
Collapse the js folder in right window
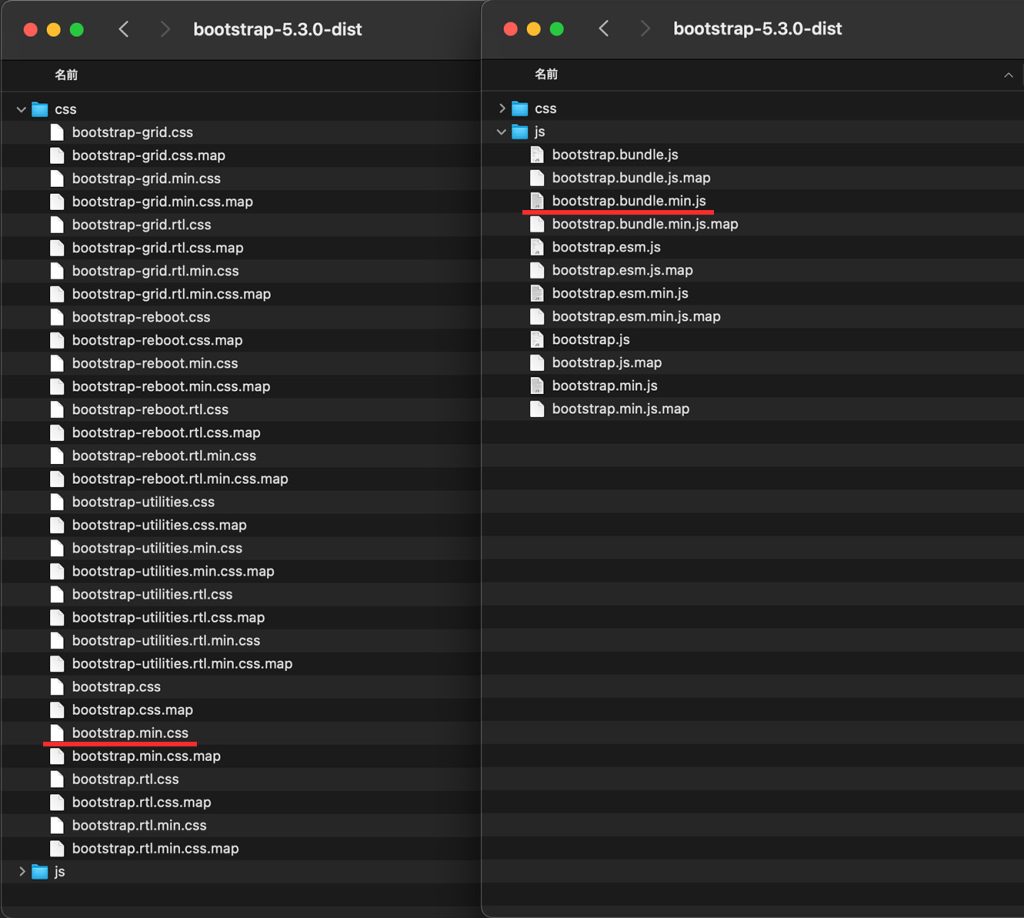(x=500, y=131)
